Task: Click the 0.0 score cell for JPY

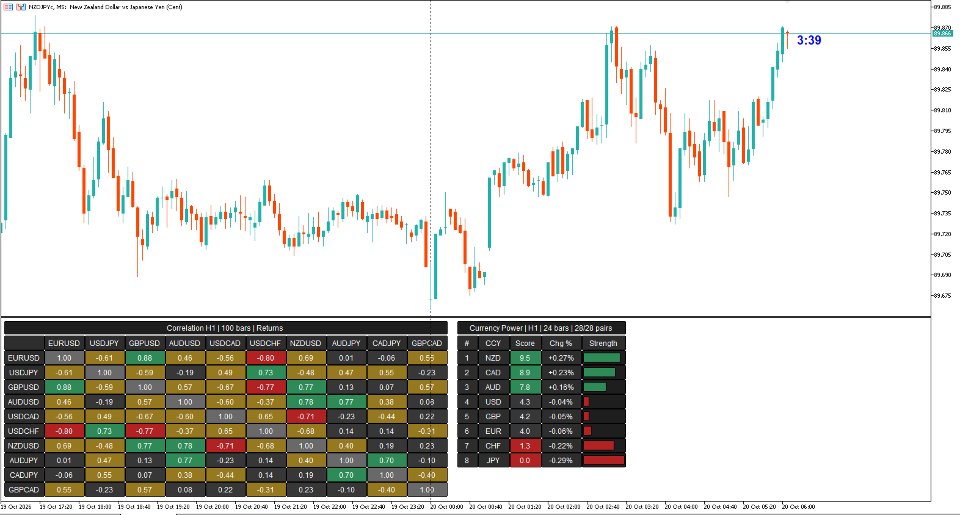Action: coord(525,460)
